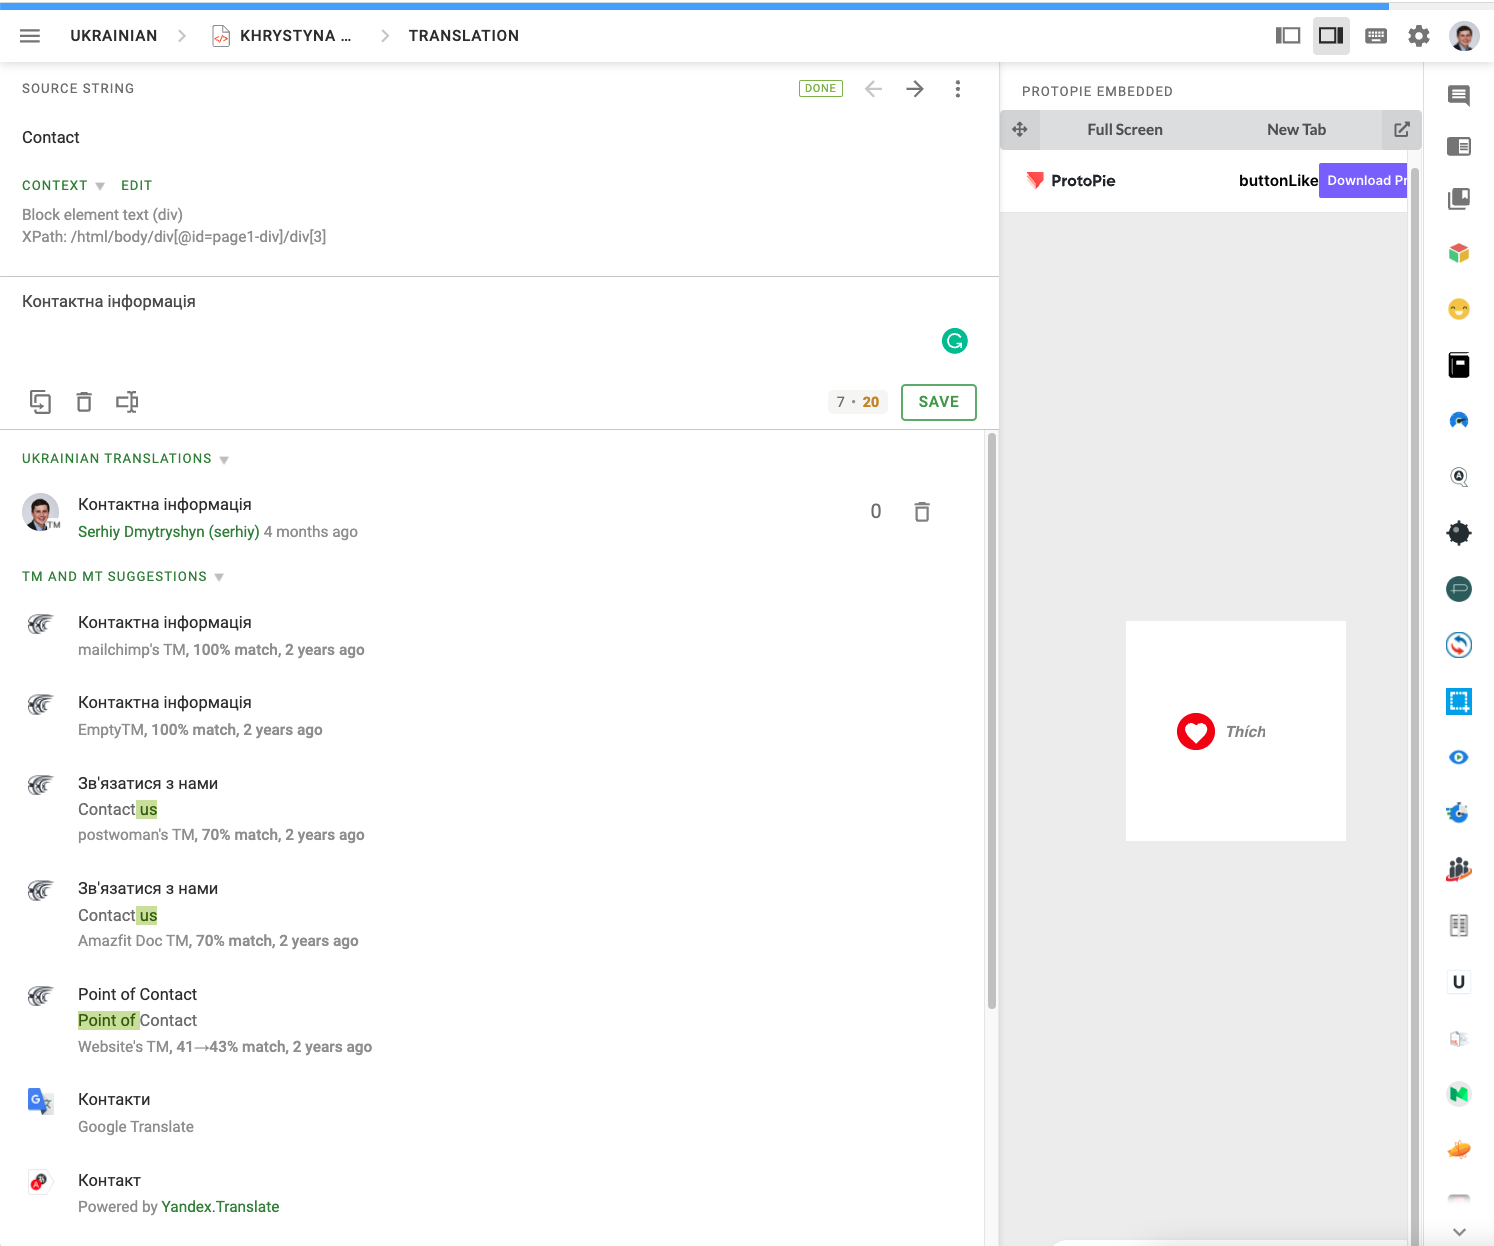The width and height of the screenshot is (1494, 1246).
Task: Expand sidebar apps with bottom chevron
Action: (x=1459, y=1232)
